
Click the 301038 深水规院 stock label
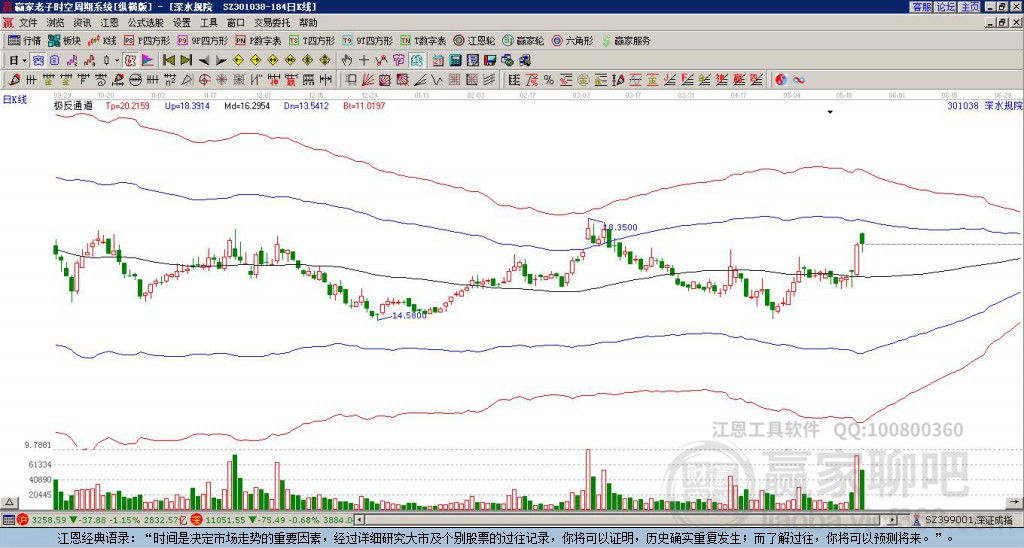985,105
